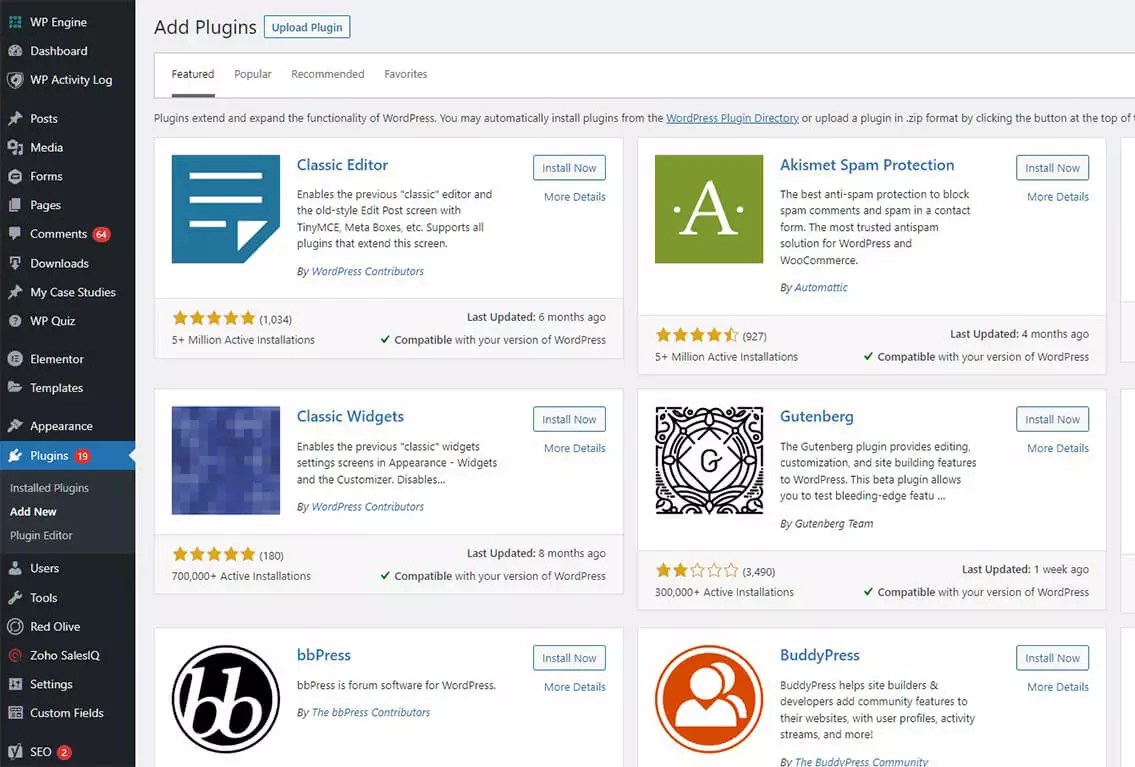Open the WordPress Plugin Directory link
The image size is (1135, 767).
[732, 118]
